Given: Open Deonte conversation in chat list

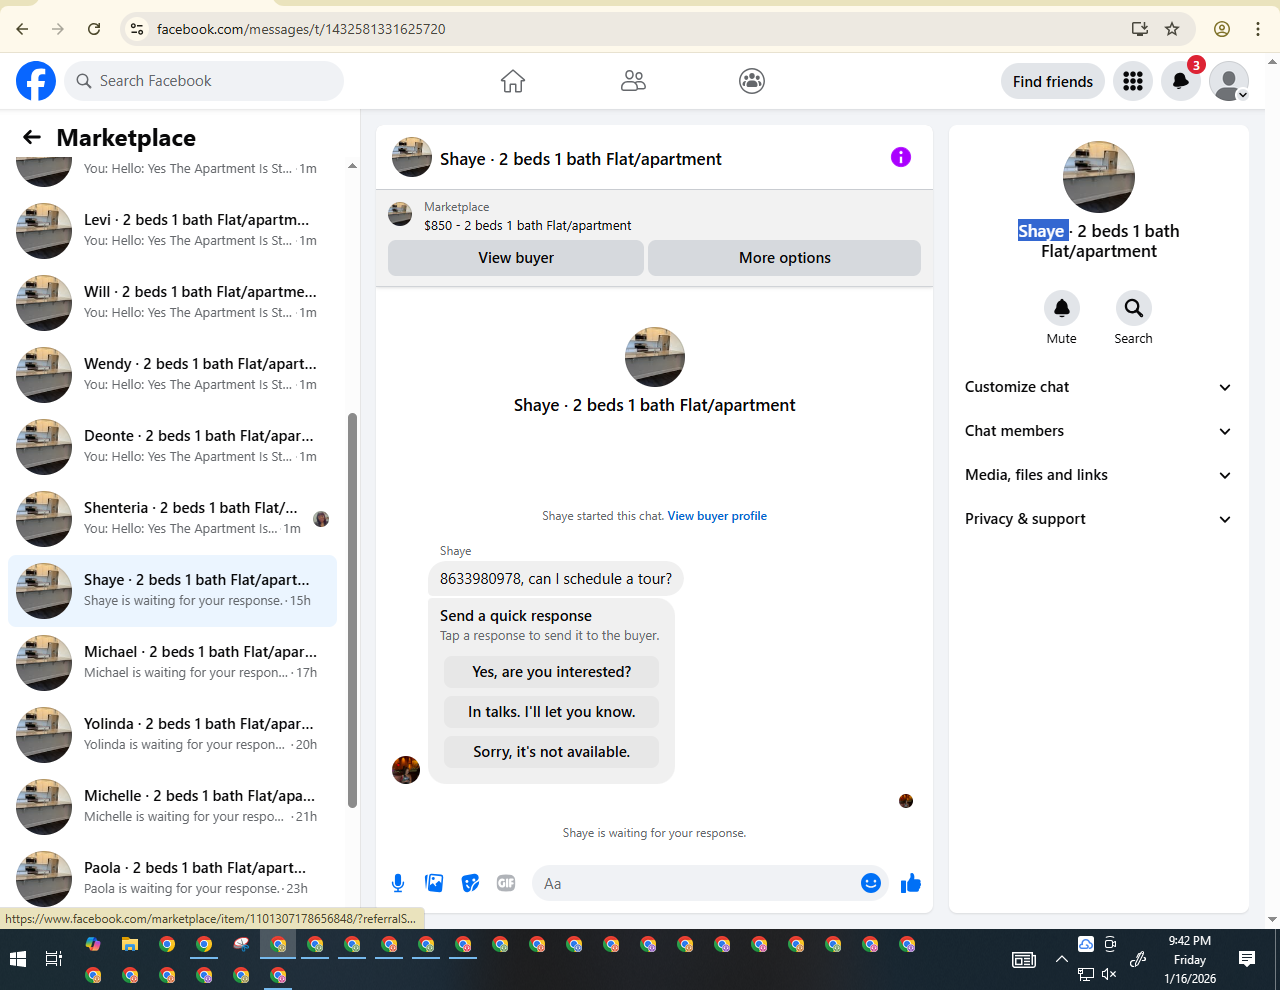Looking at the screenshot, I should click(172, 447).
